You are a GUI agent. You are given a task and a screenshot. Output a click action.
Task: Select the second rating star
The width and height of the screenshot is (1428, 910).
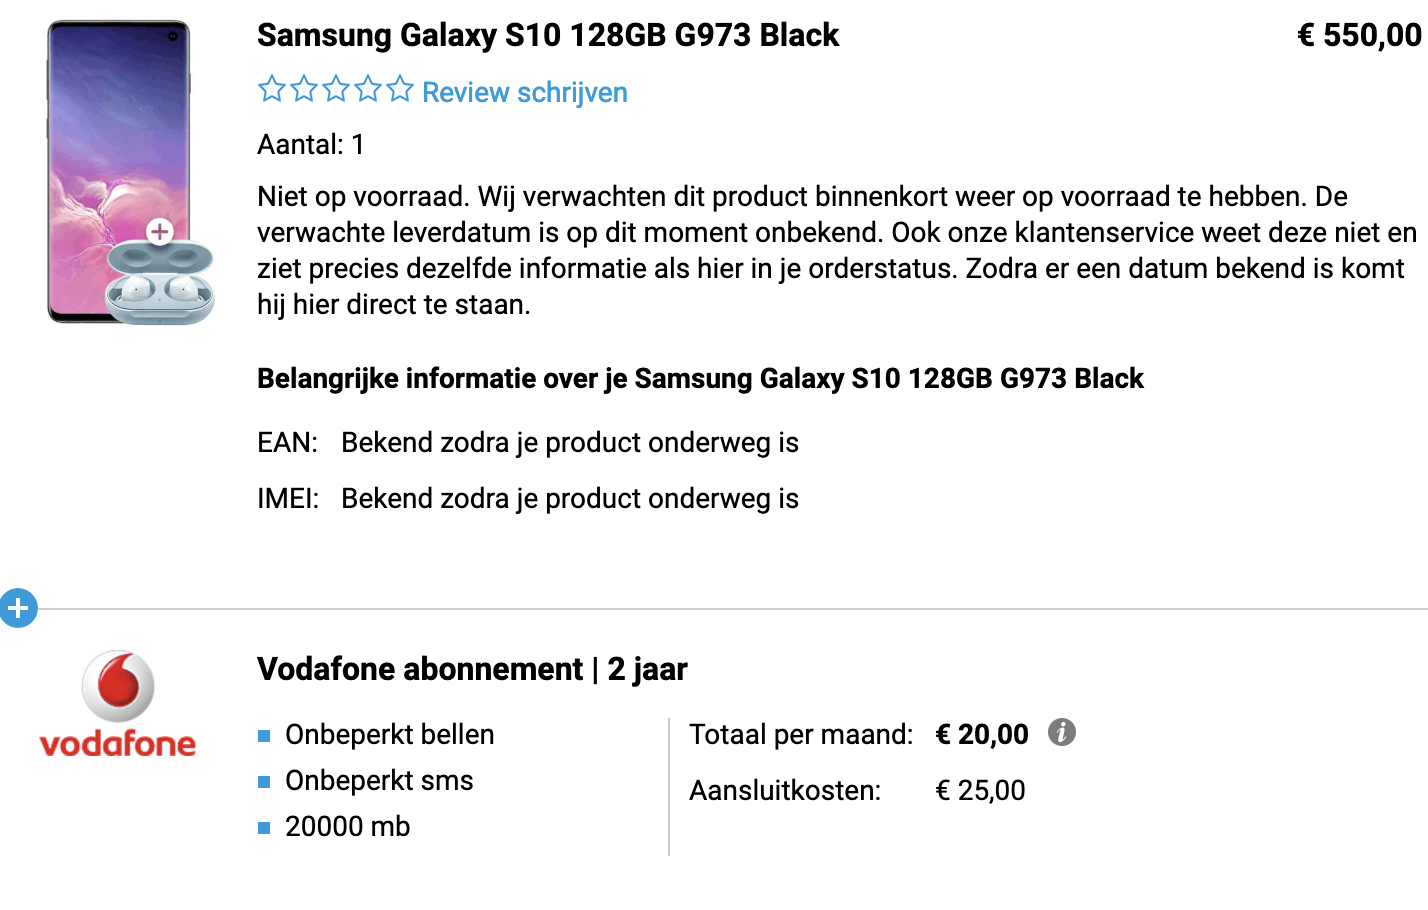pyautogui.click(x=304, y=90)
